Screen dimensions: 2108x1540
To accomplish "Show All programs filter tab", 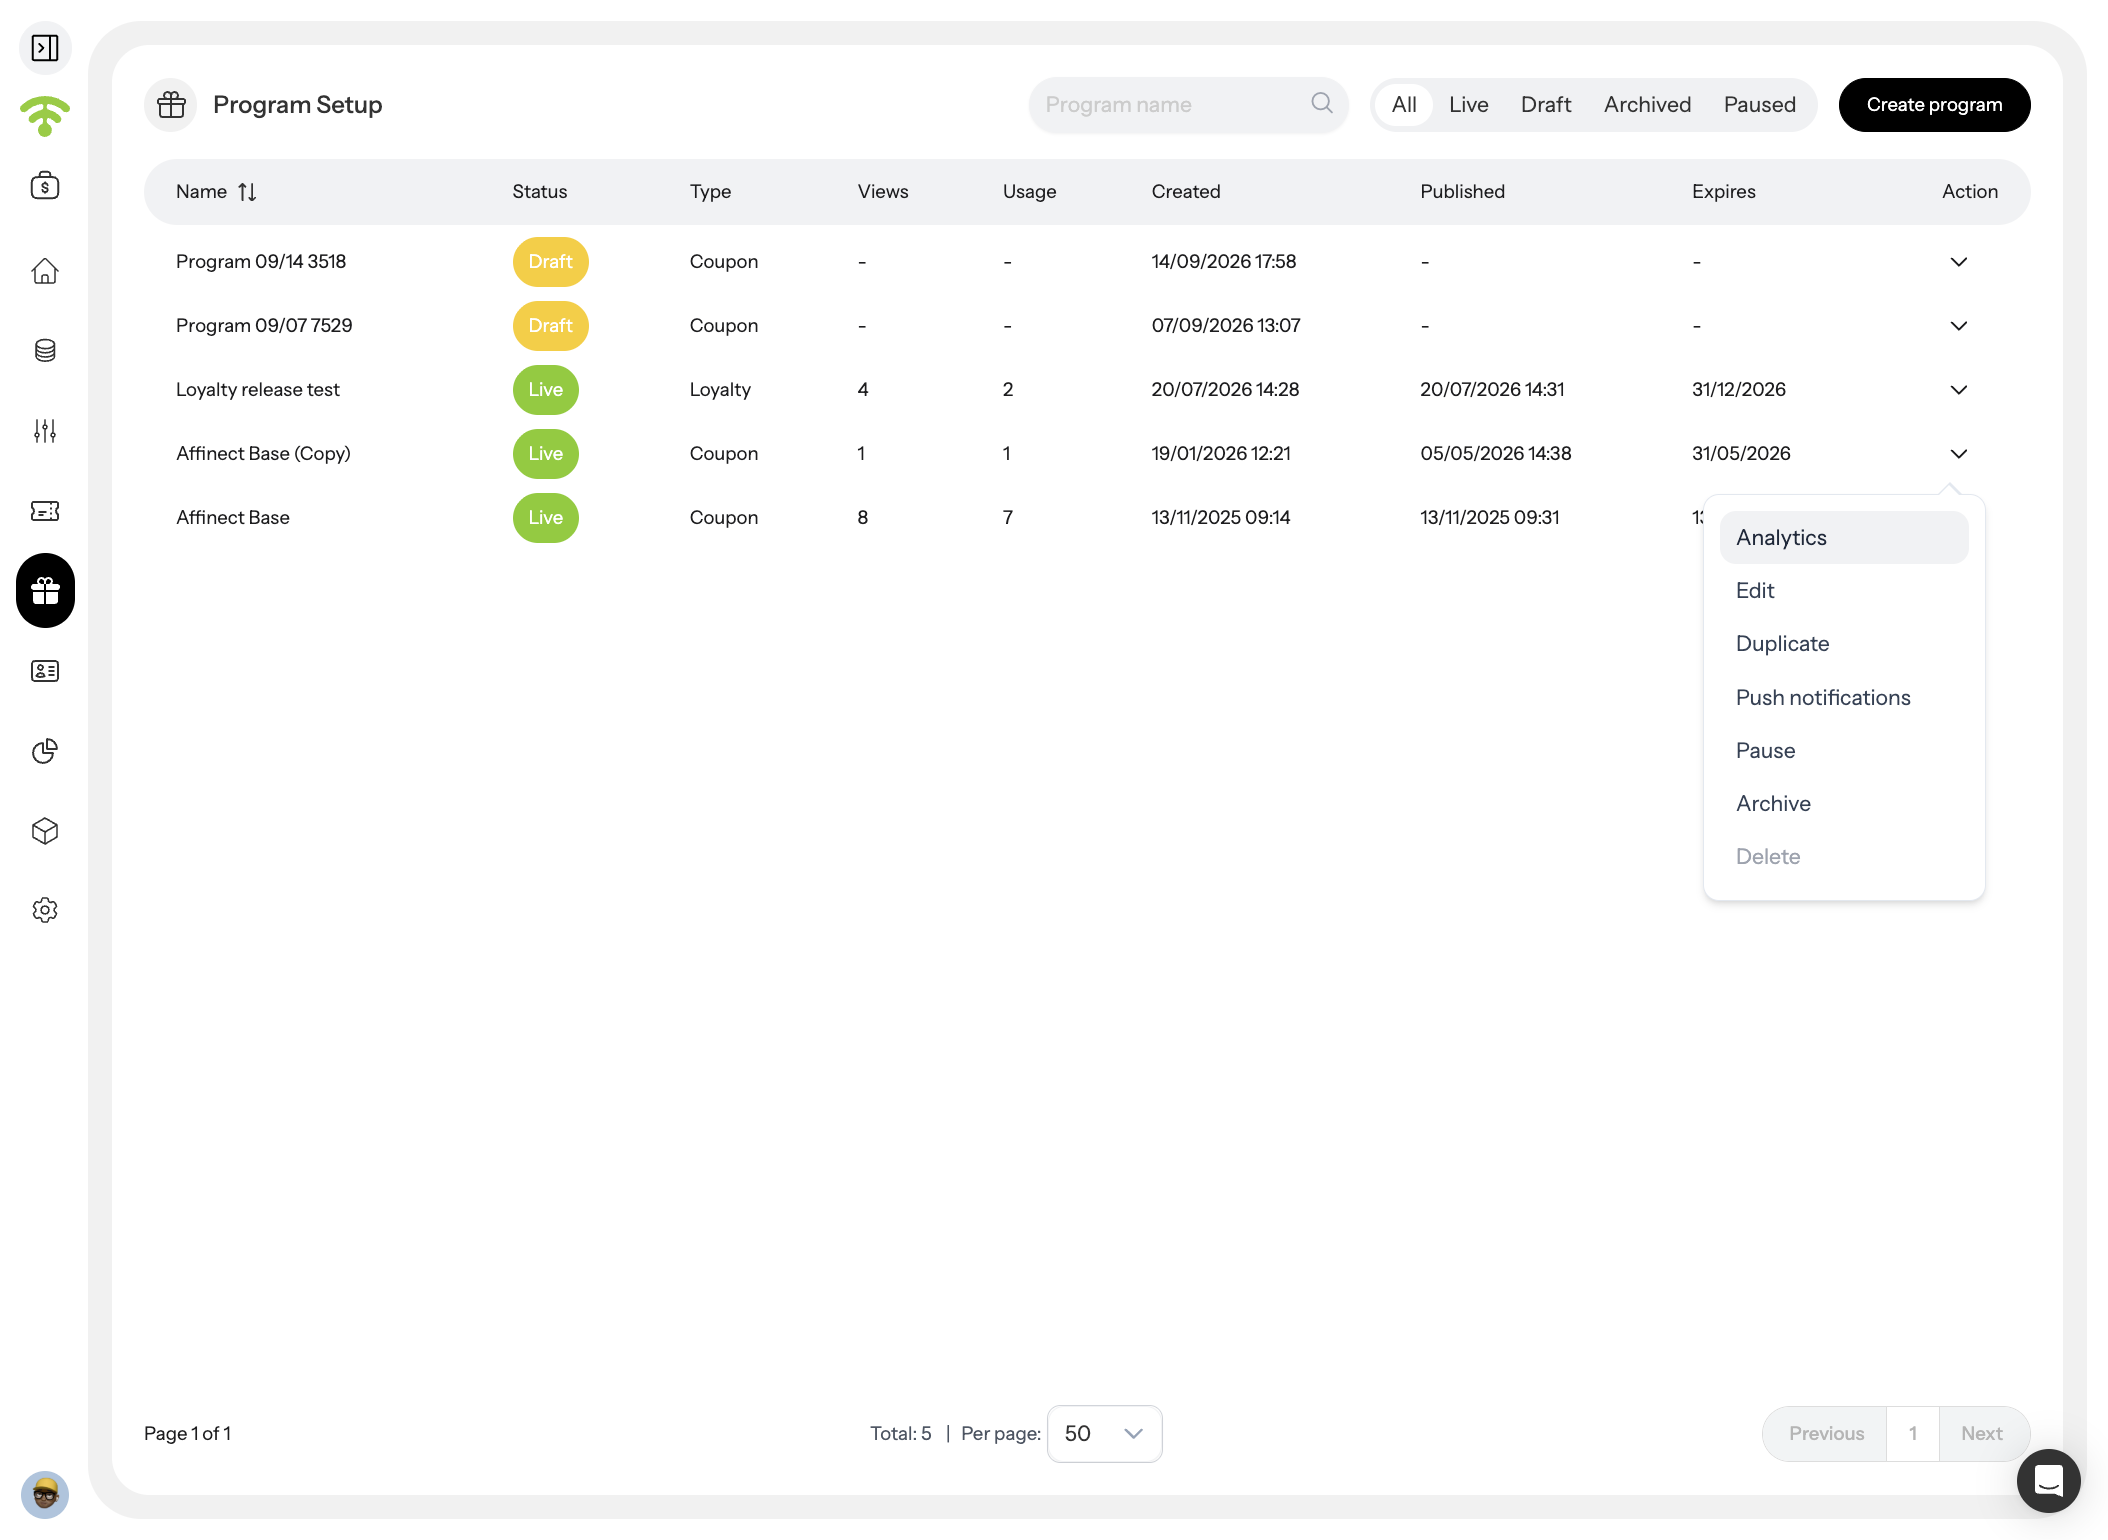I will pyautogui.click(x=1404, y=105).
